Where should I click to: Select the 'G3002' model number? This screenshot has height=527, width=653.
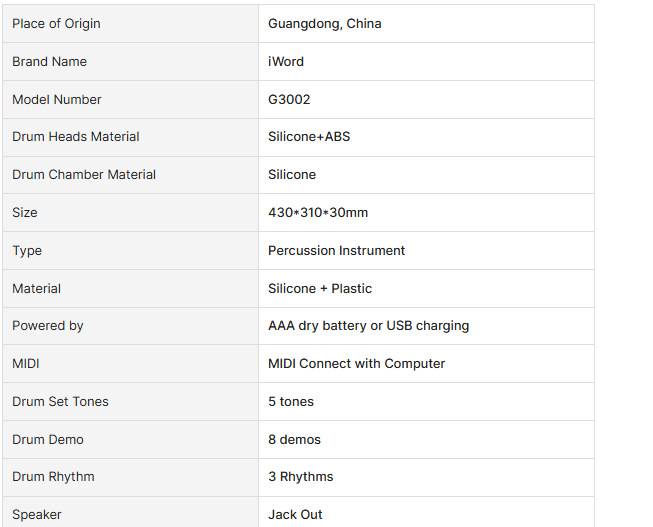point(290,100)
